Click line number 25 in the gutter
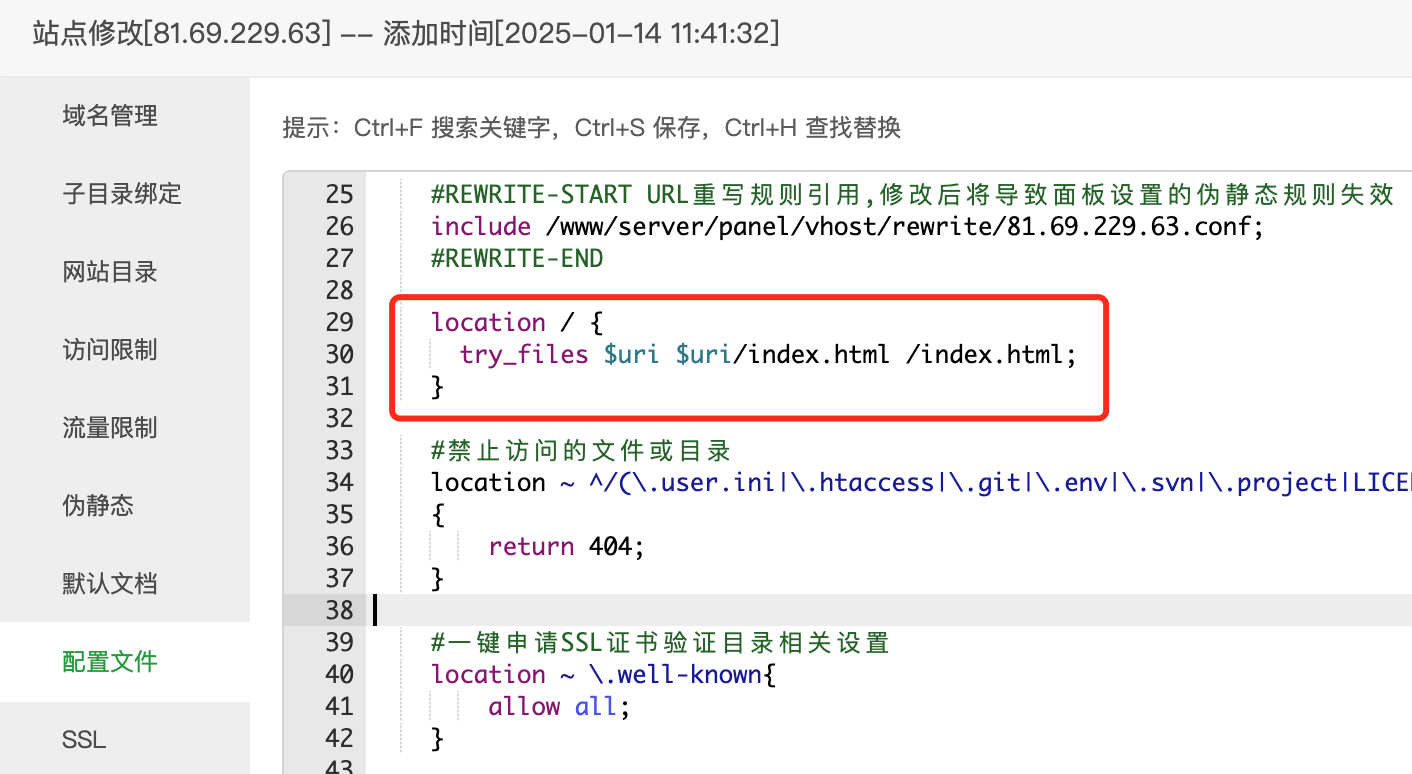The width and height of the screenshot is (1412, 774). [x=339, y=194]
